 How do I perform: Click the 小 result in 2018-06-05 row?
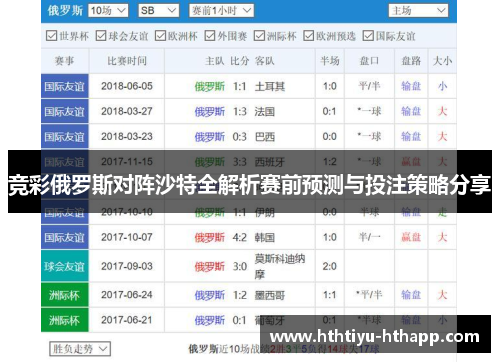pos(442,86)
